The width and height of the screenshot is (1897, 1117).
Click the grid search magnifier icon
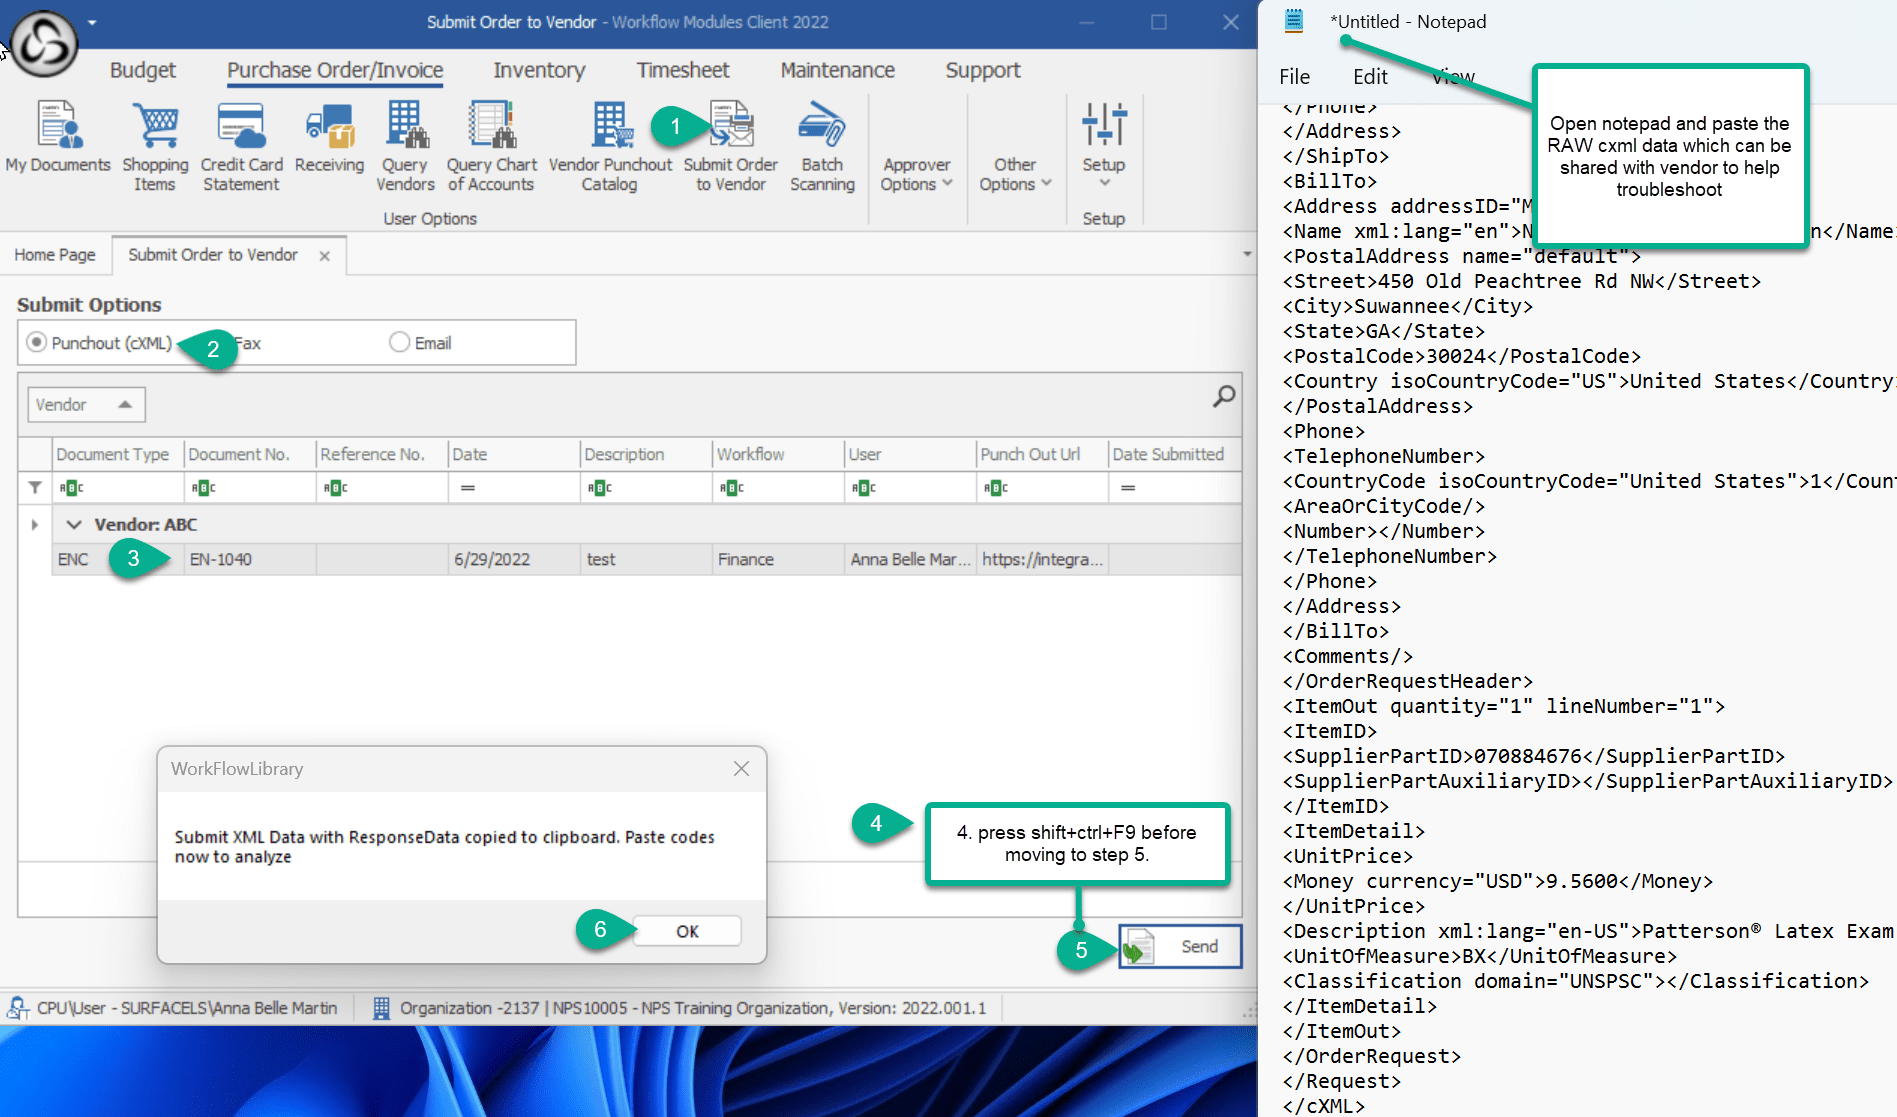click(x=1223, y=397)
